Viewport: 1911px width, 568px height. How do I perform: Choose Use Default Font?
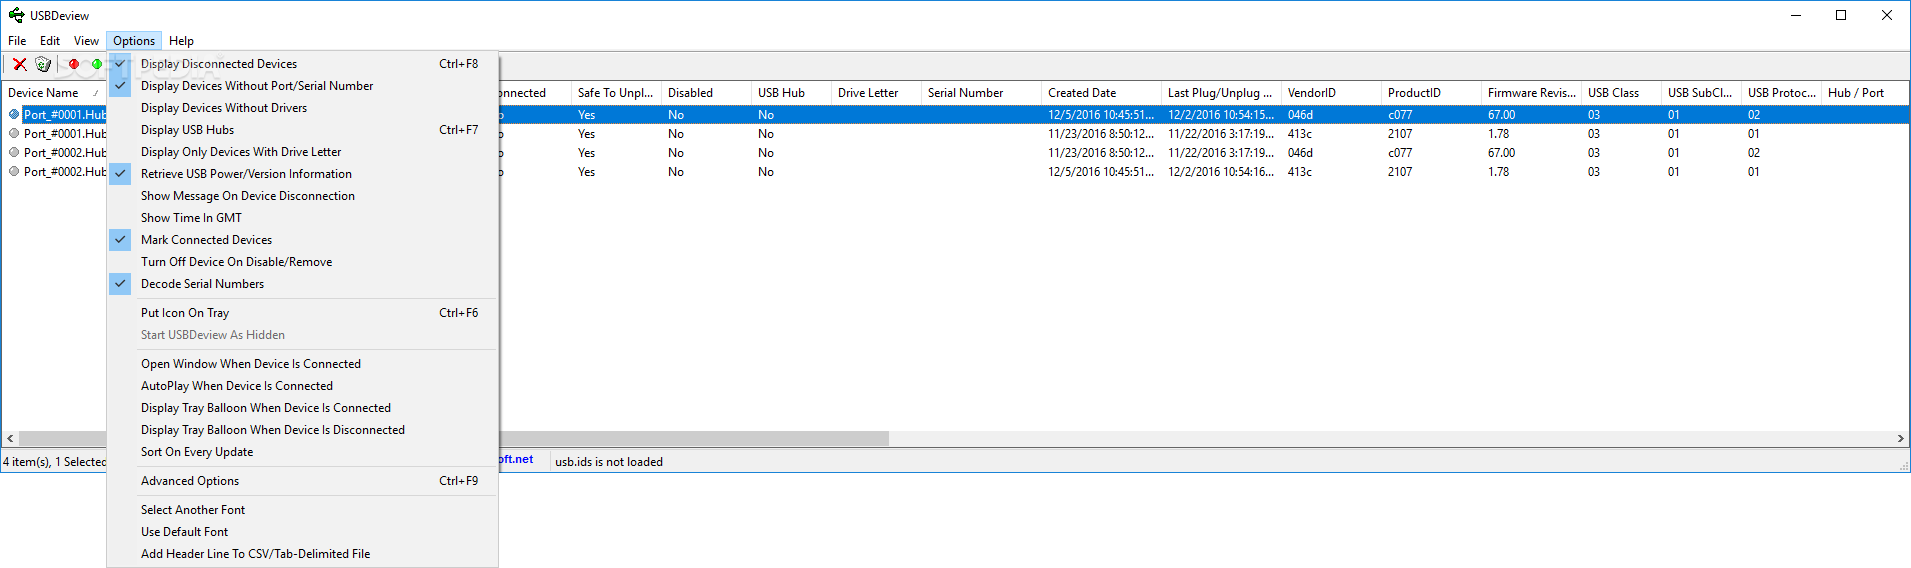[302, 532]
